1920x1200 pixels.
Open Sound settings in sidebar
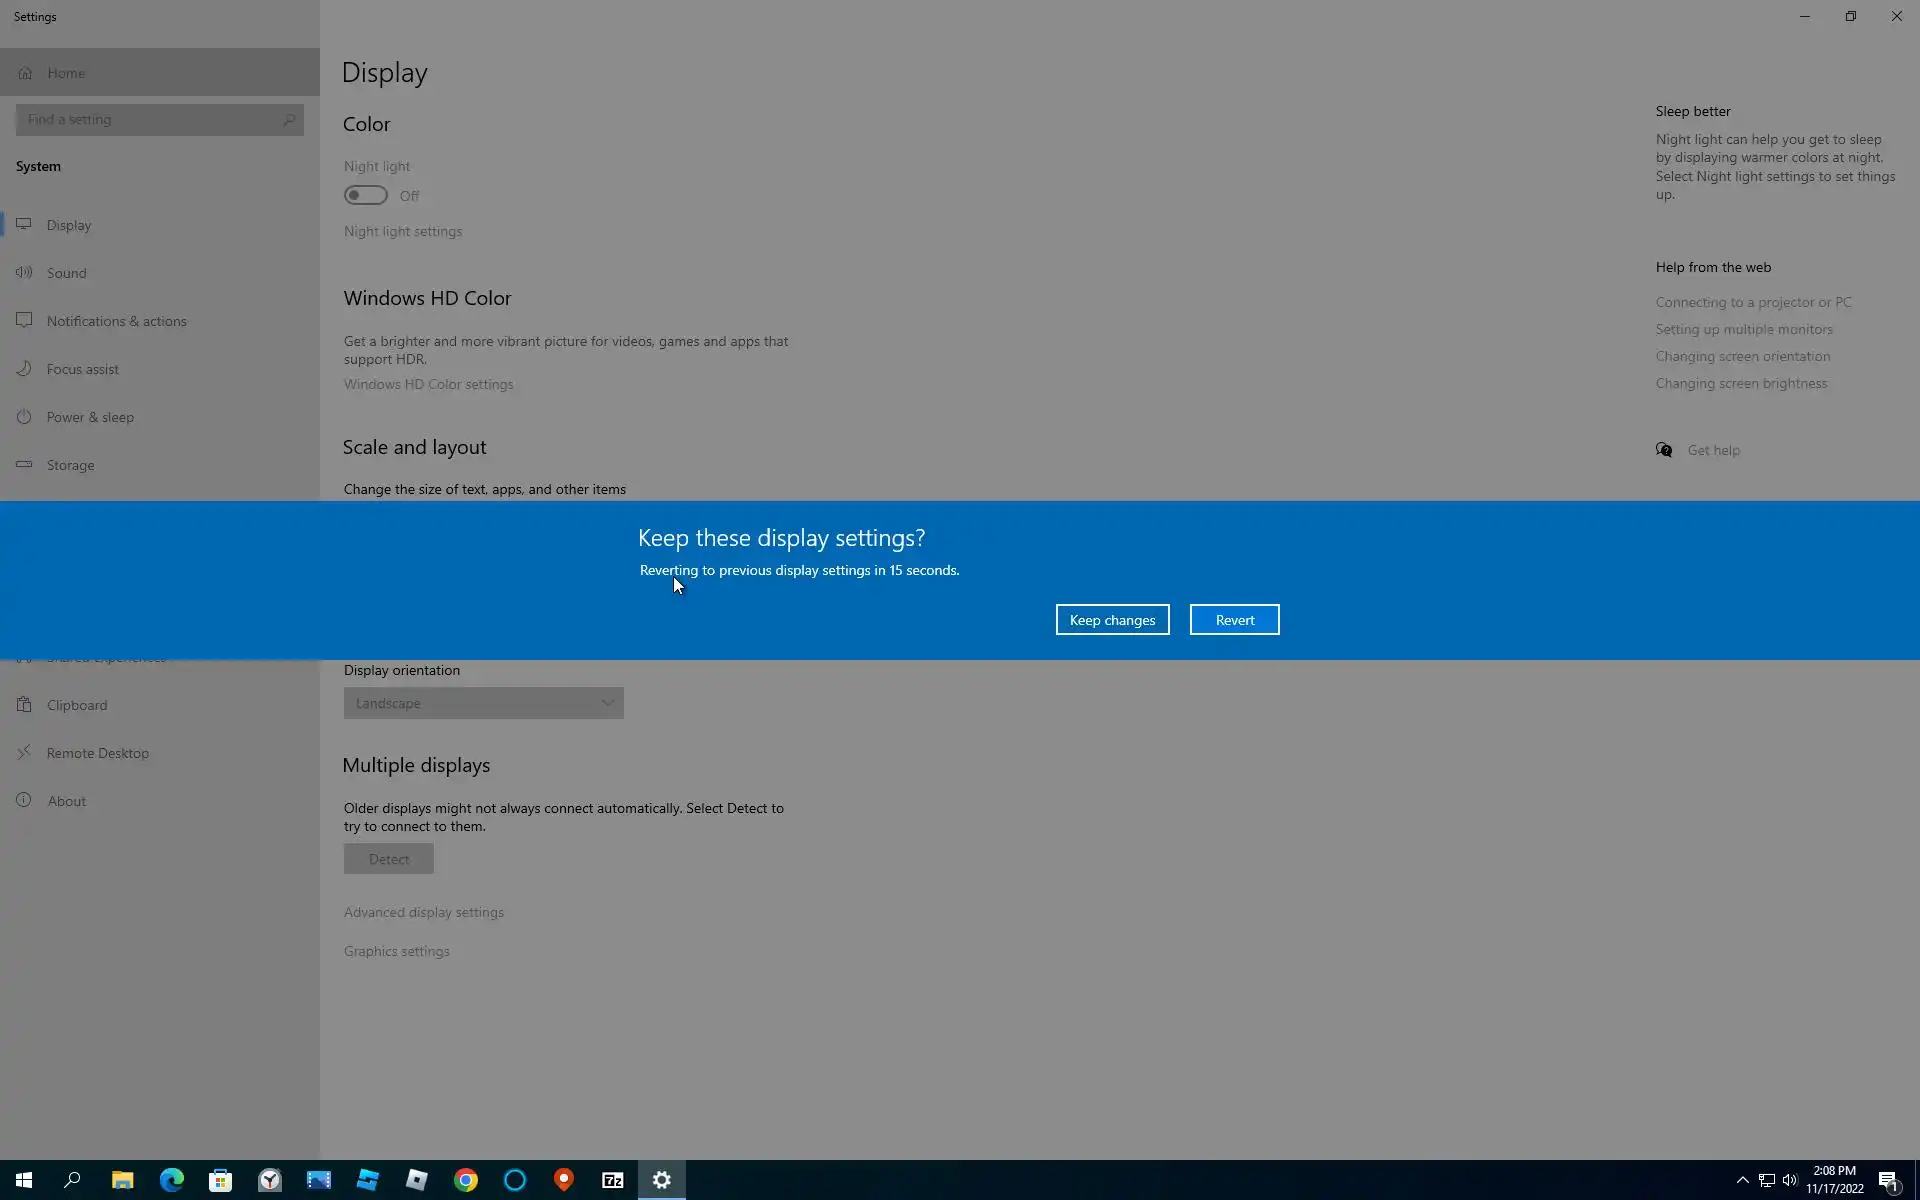66,273
